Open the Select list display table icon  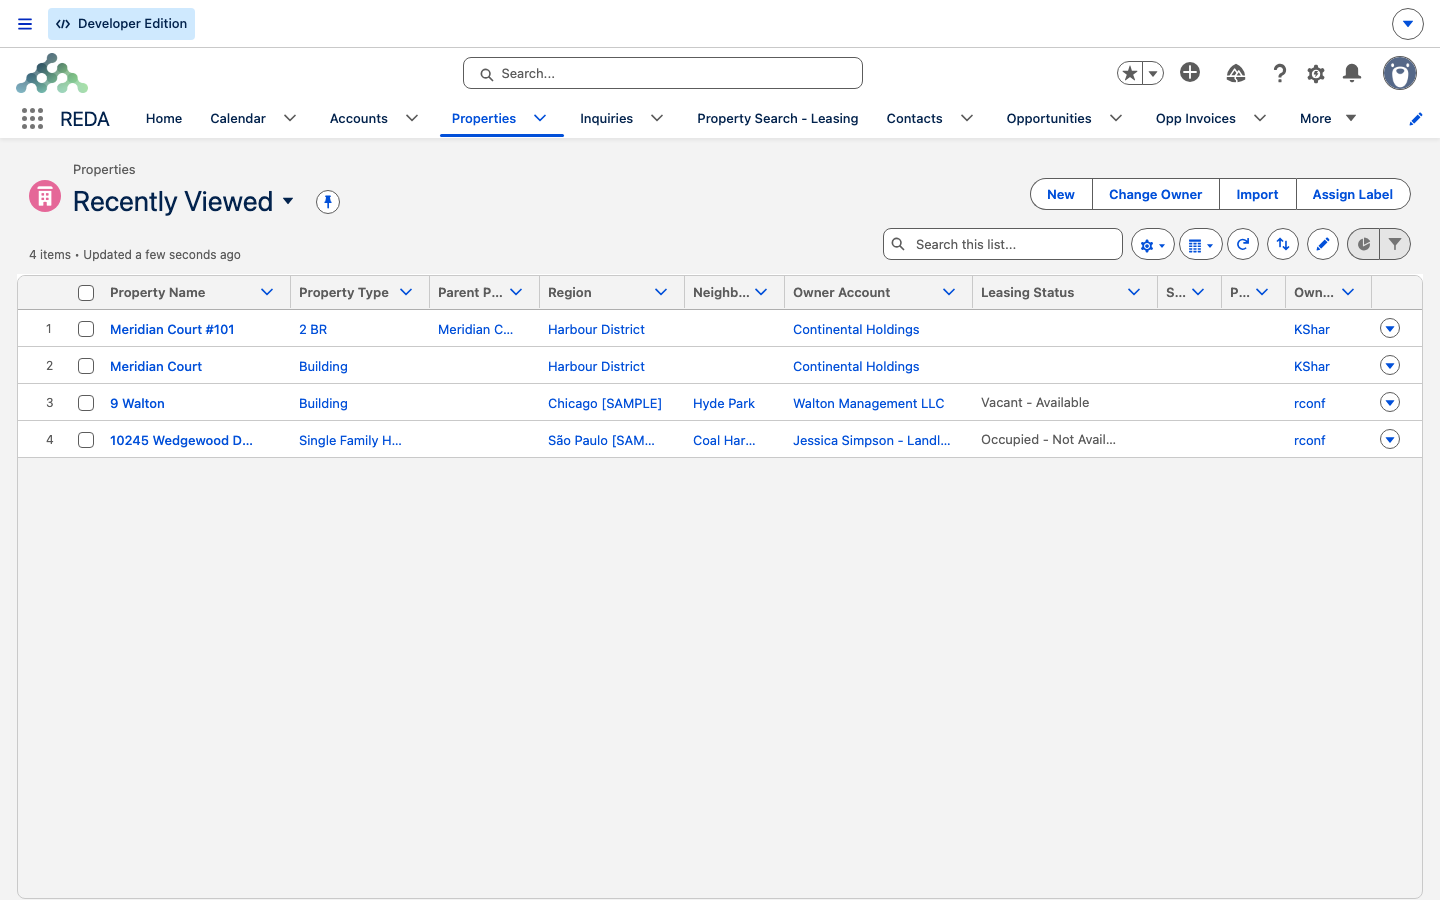pyautogui.click(x=1201, y=244)
